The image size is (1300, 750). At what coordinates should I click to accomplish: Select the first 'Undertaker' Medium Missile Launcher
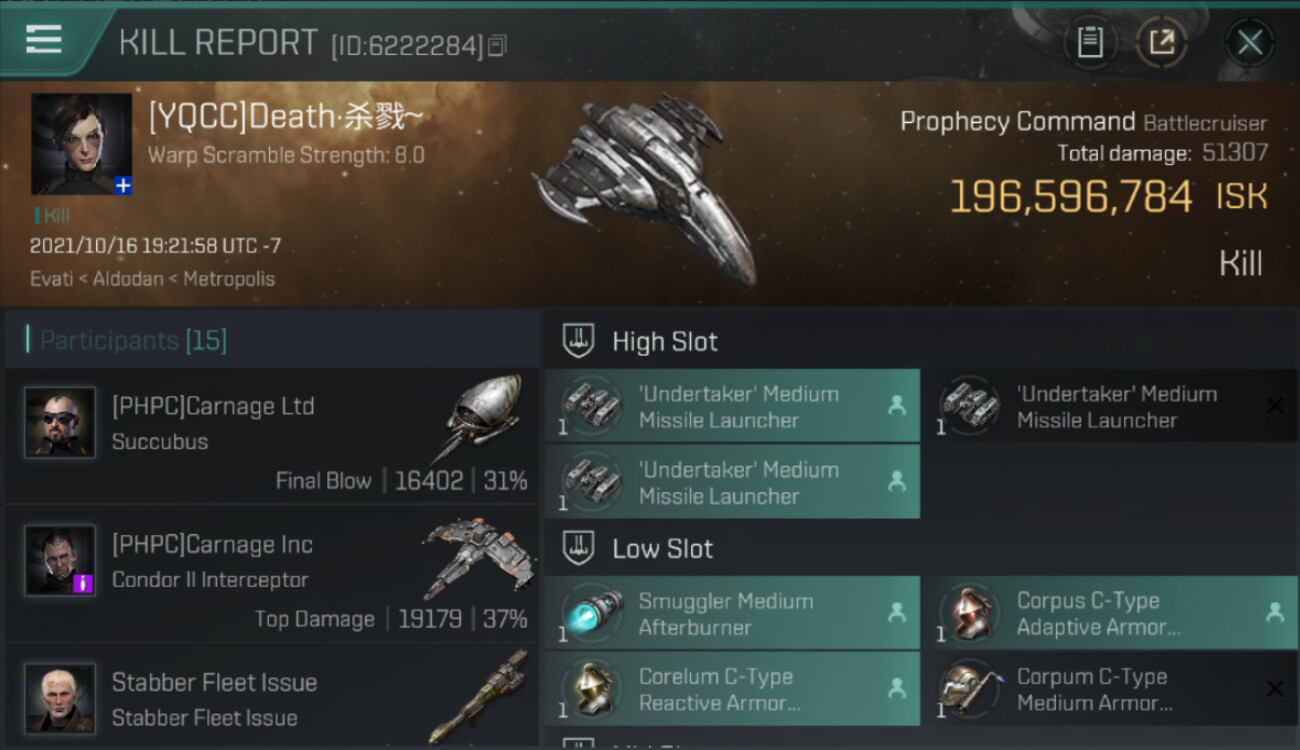(732, 406)
